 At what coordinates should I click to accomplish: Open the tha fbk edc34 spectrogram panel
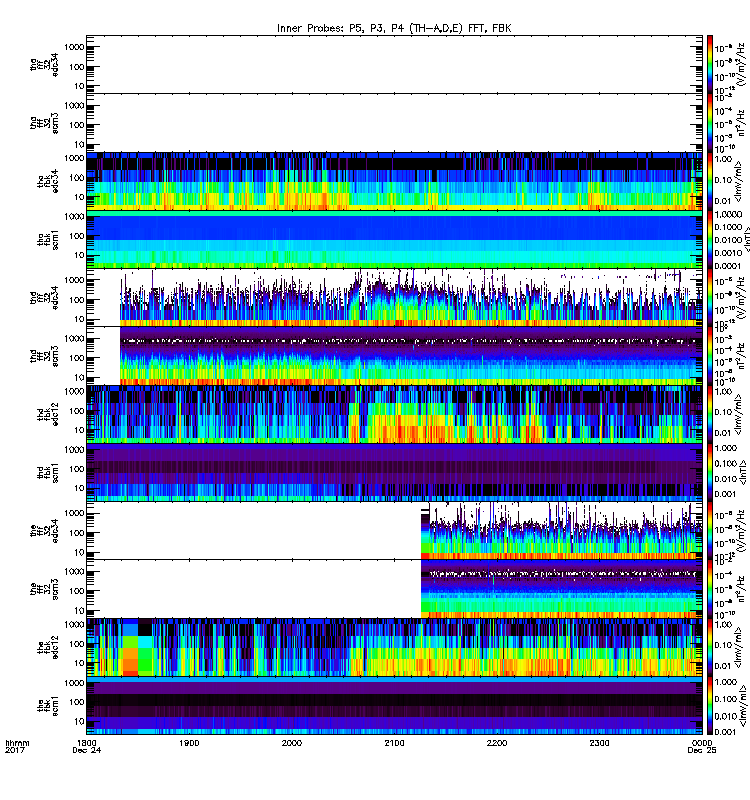(x=394, y=181)
